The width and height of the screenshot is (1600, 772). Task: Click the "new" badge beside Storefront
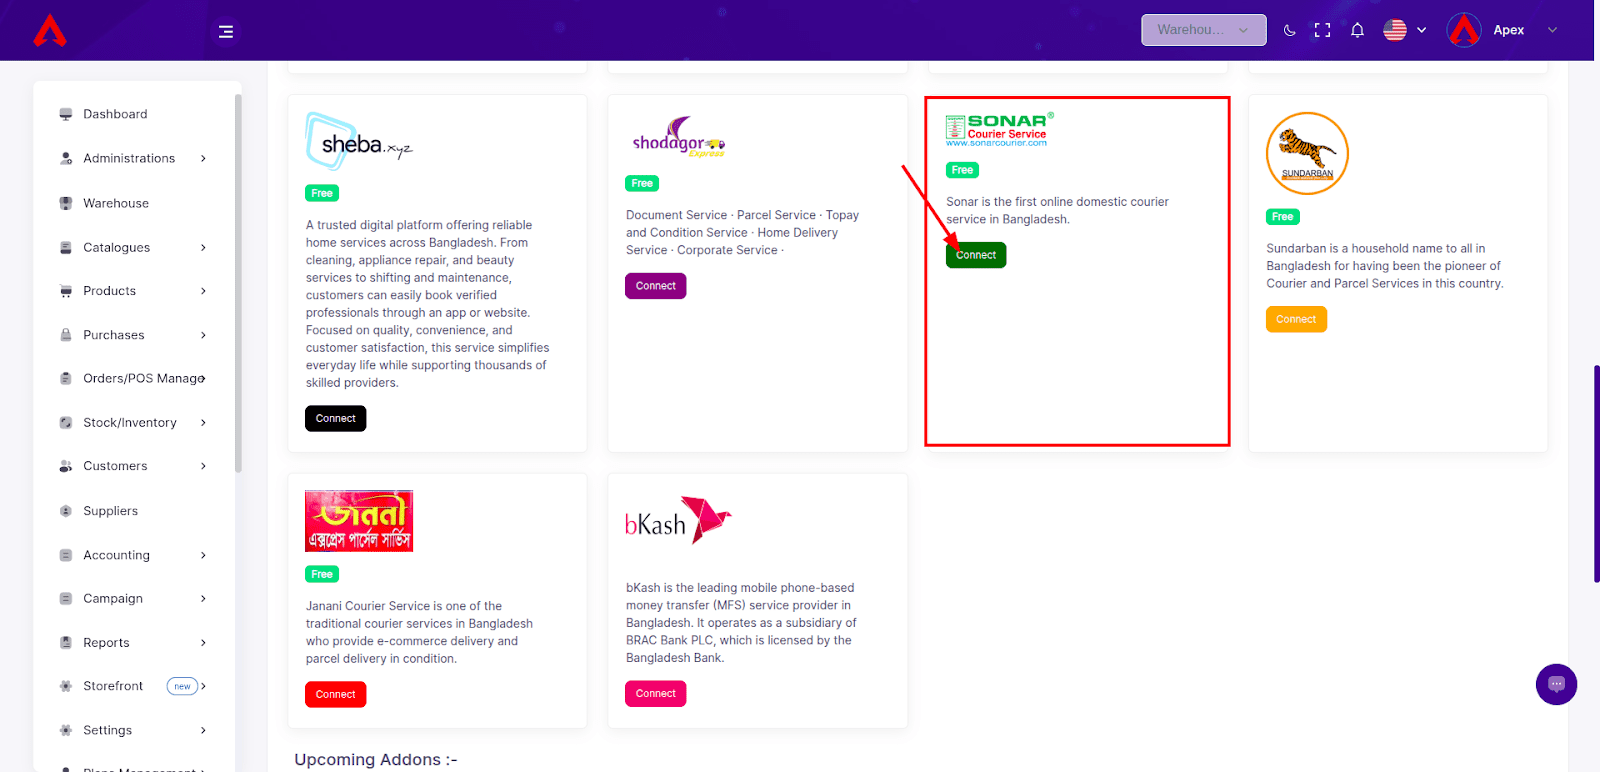[182, 686]
